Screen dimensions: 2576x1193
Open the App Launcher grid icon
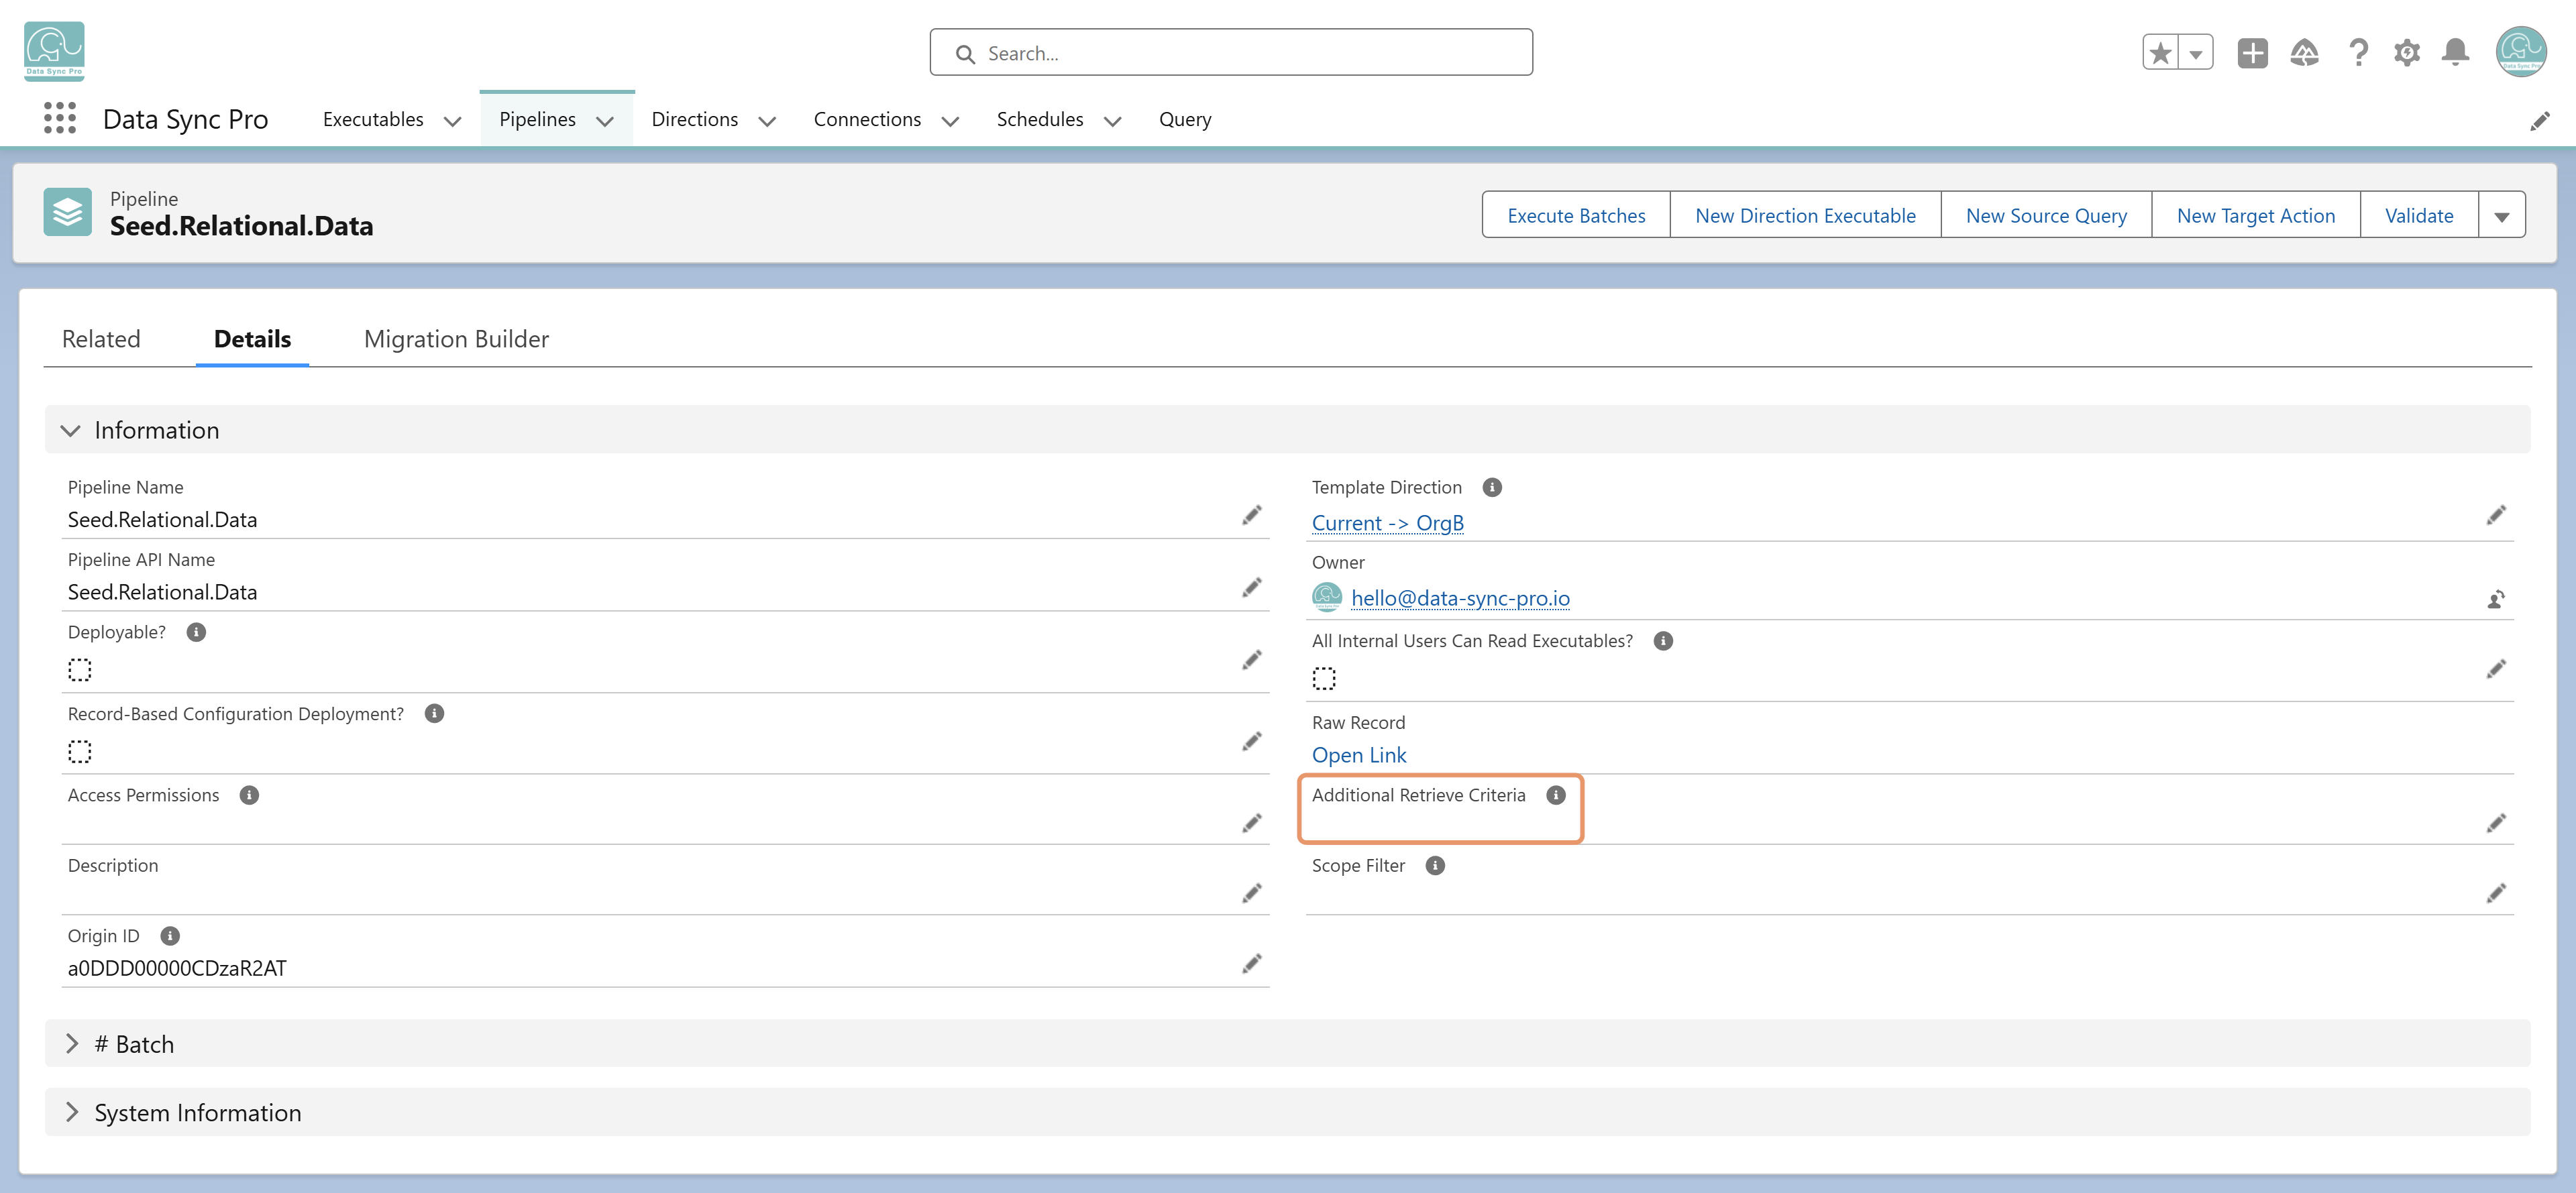click(60, 118)
